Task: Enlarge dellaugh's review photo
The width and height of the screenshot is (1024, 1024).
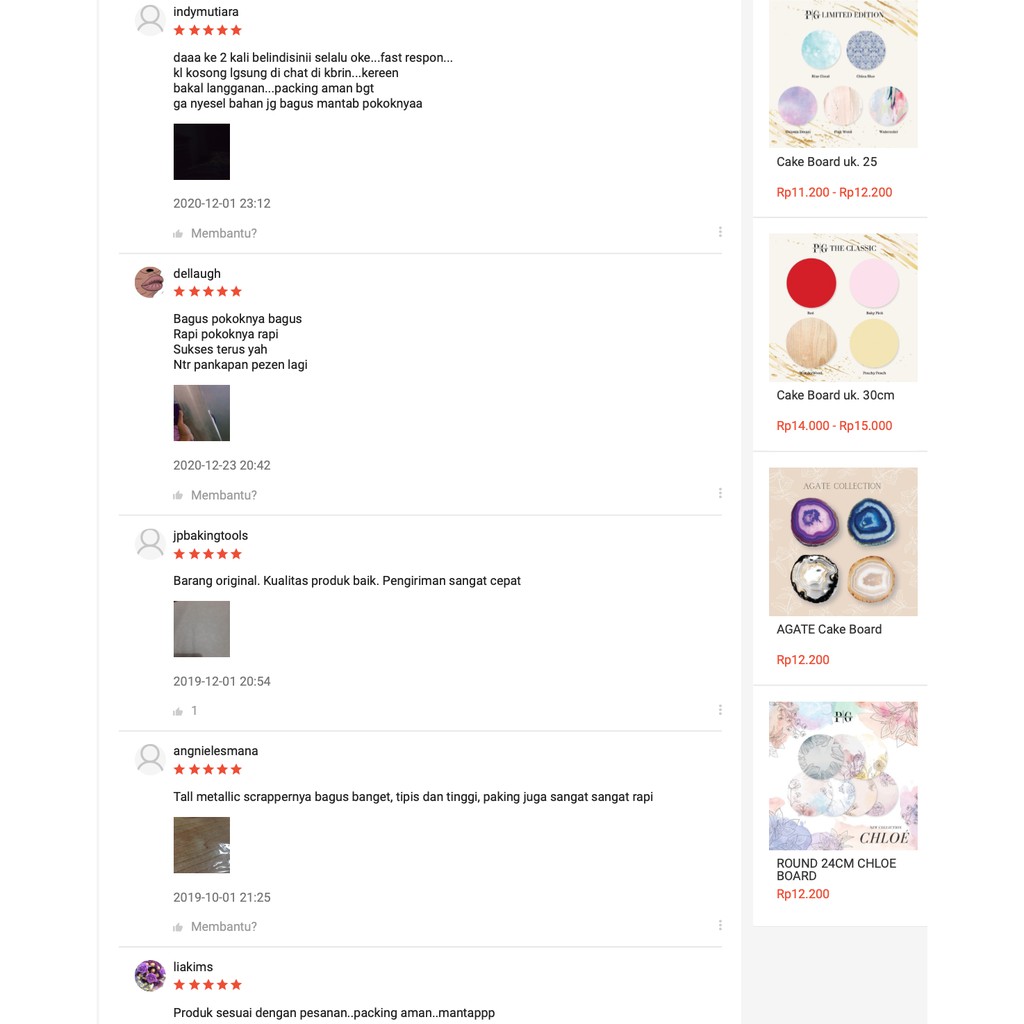Action: (202, 413)
